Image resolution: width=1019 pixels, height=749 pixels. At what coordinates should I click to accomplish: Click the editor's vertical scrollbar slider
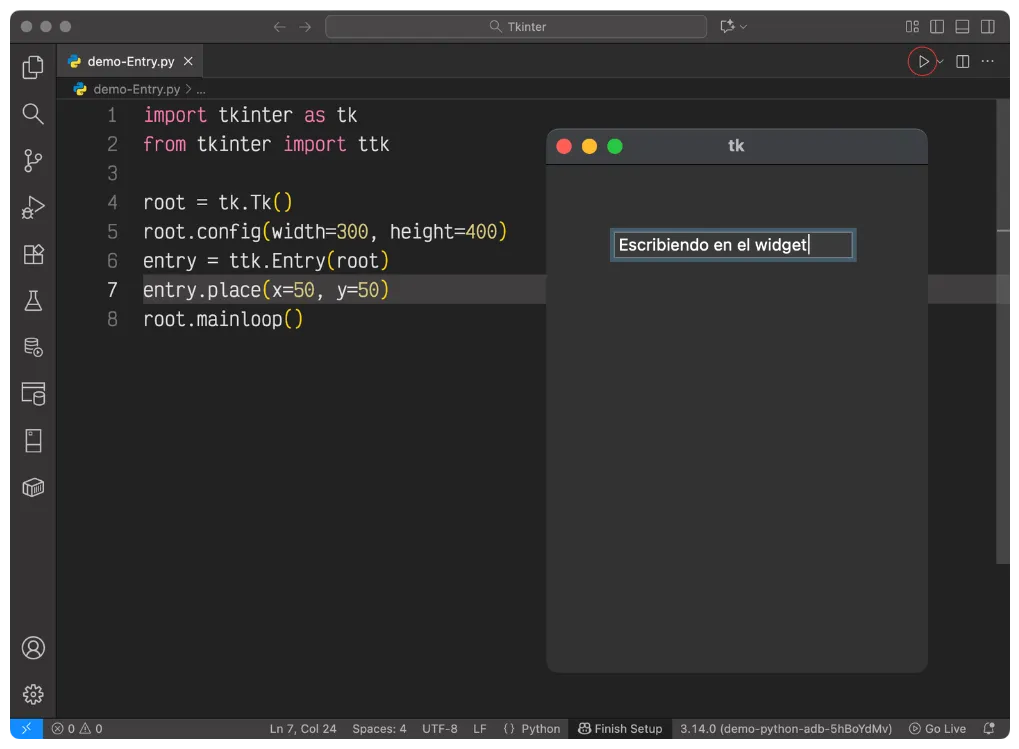tap(1003, 330)
